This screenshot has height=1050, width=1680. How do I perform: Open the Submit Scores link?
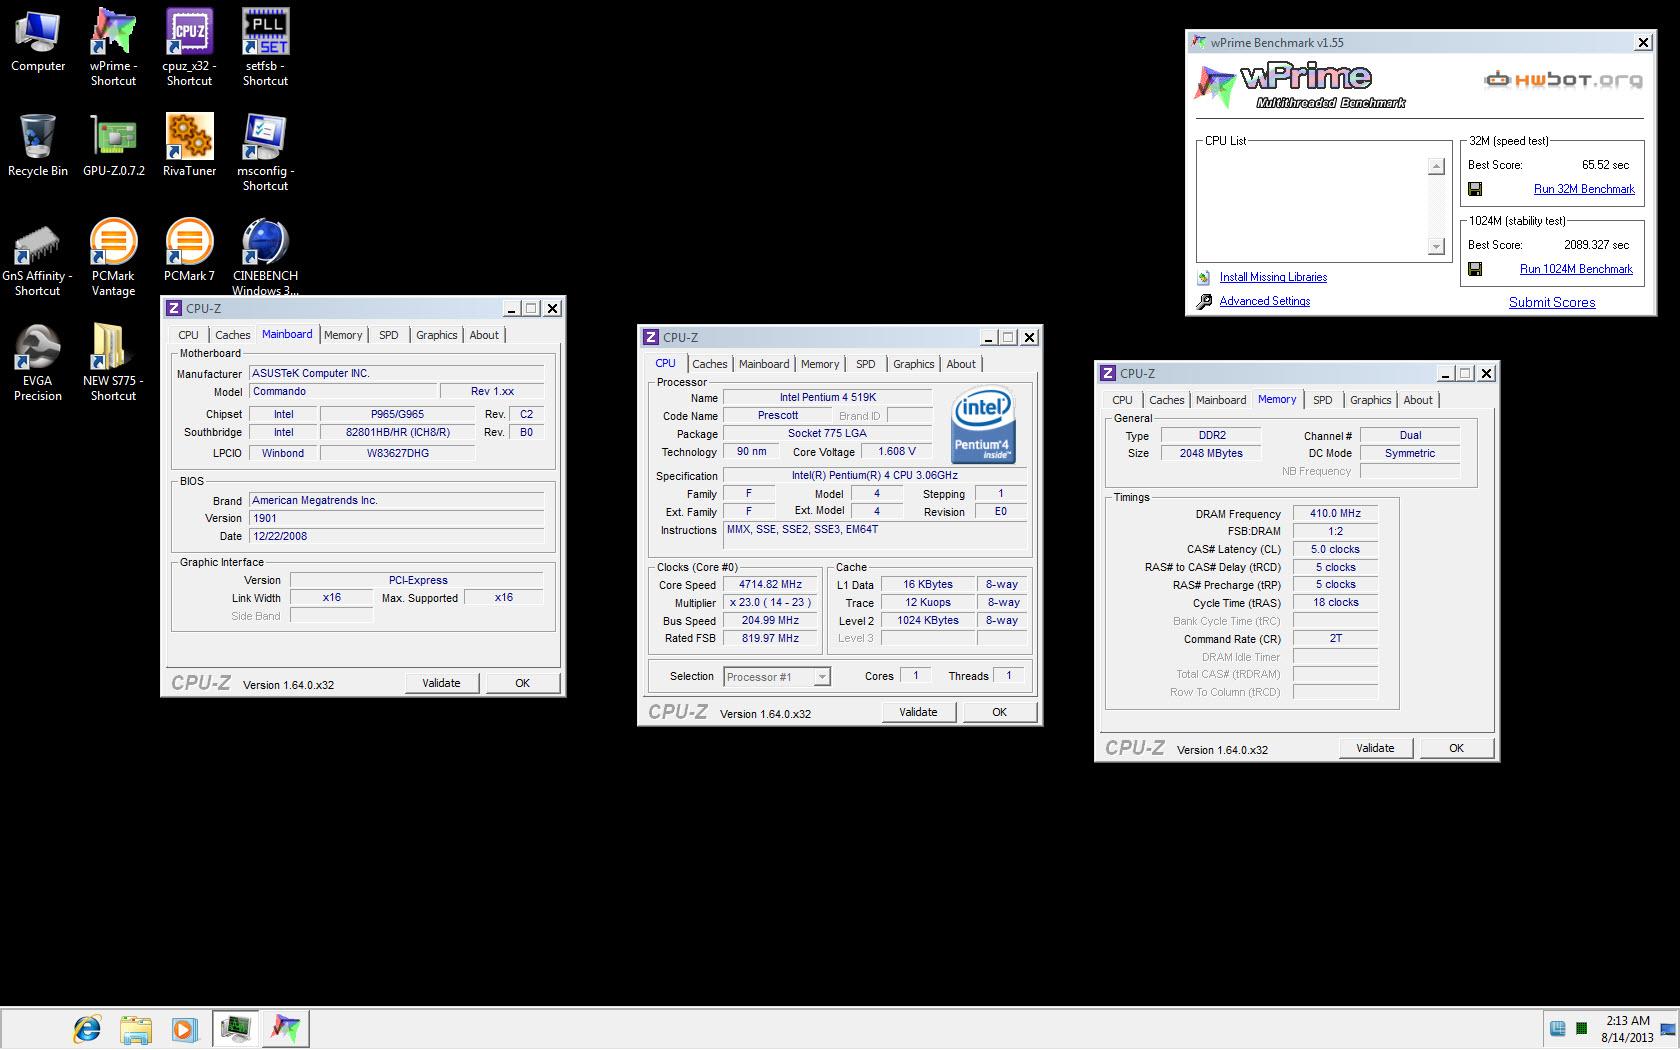point(1552,302)
